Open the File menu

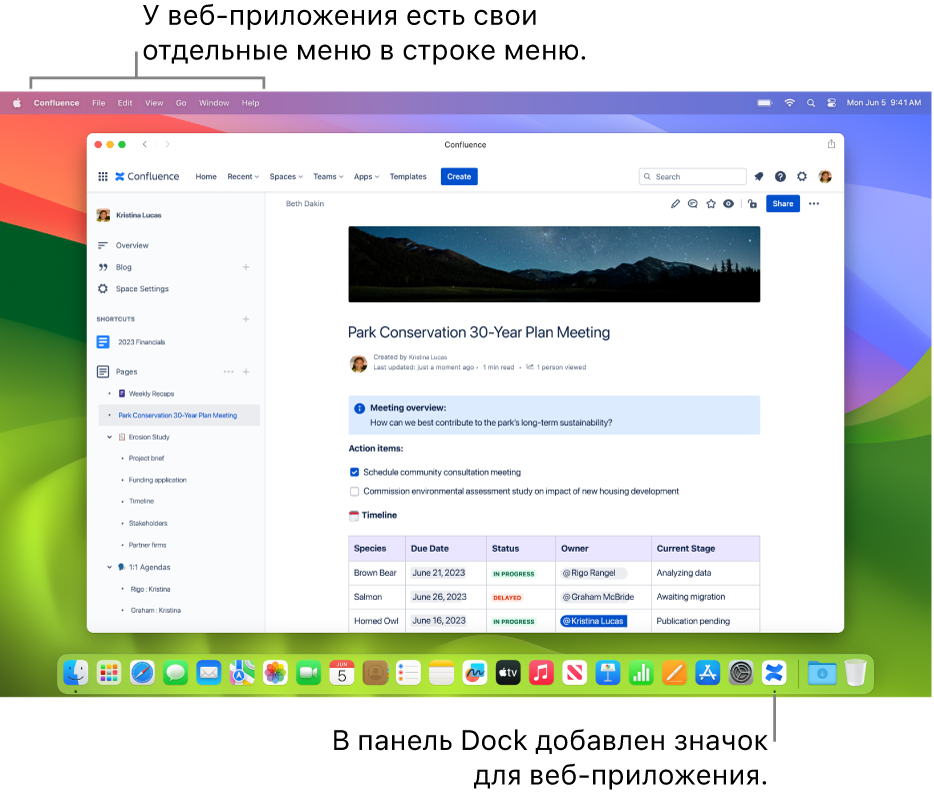coord(99,103)
